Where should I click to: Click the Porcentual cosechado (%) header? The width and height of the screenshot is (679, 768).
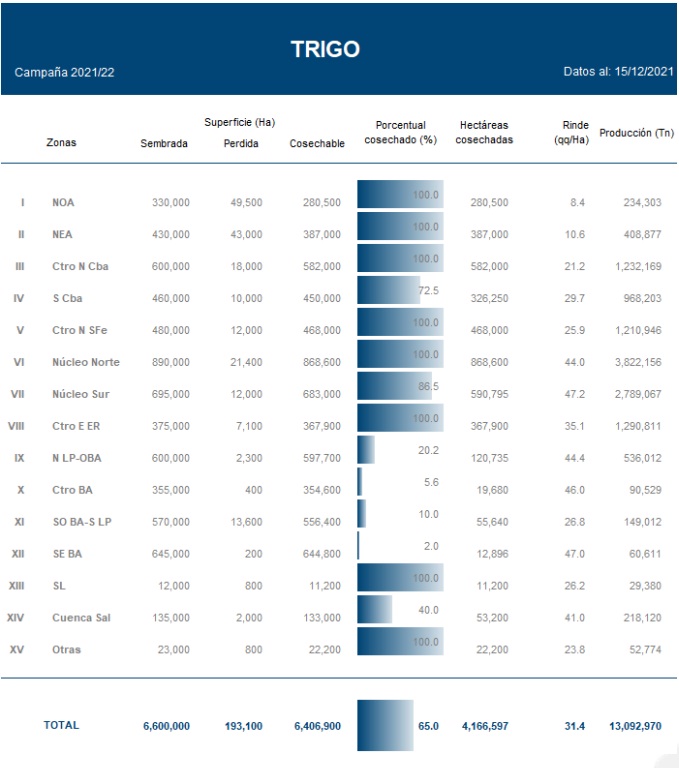[x=400, y=132]
